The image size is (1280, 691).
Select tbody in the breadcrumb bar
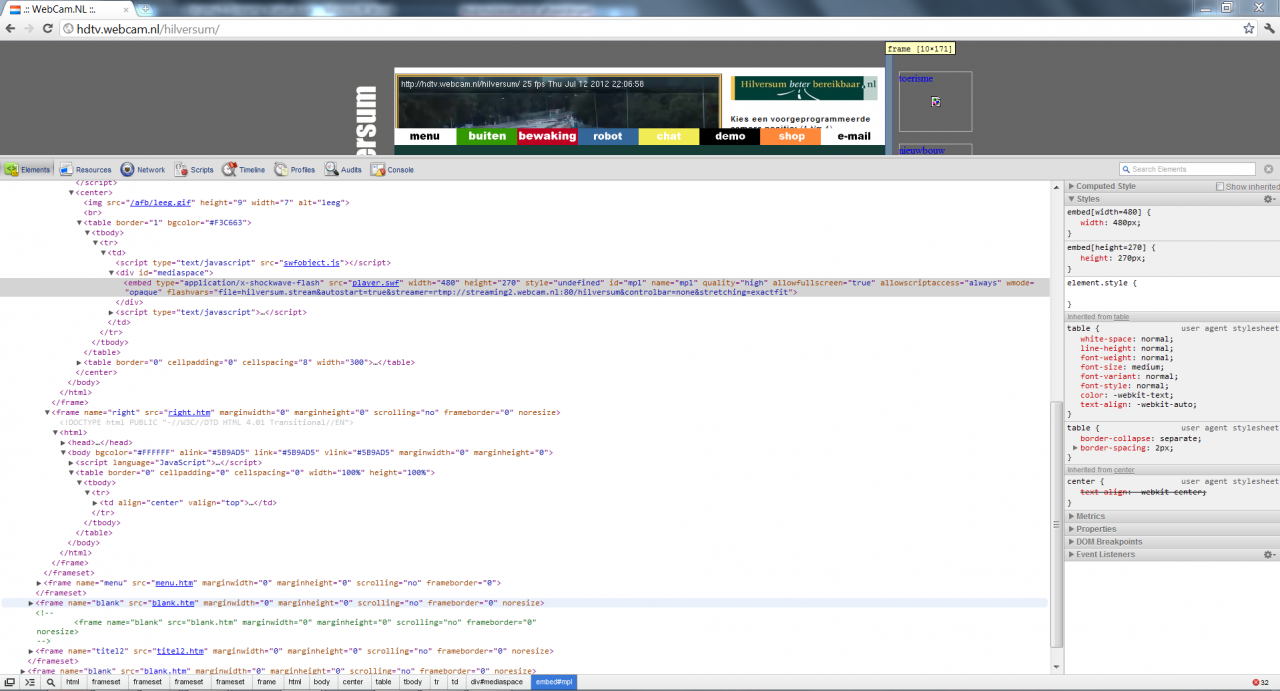pos(412,682)
